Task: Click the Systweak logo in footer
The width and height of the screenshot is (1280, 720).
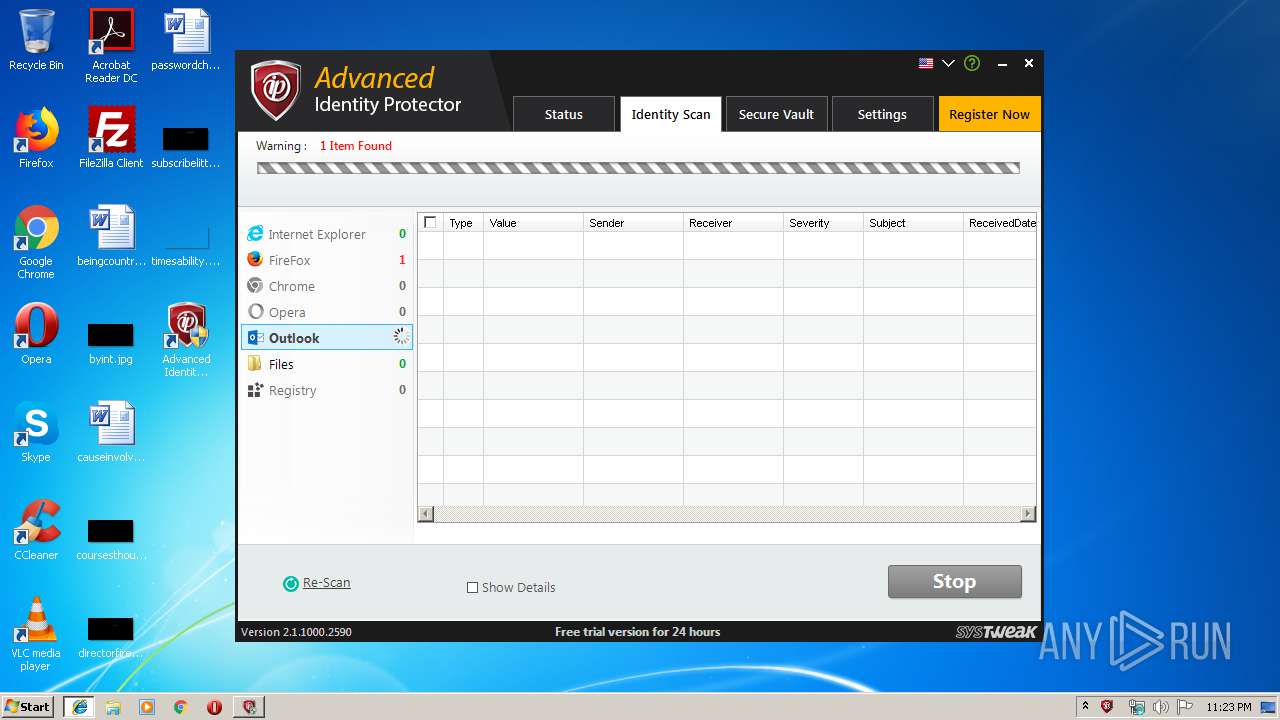Action: pyautogui.click(x=996, y=632)
